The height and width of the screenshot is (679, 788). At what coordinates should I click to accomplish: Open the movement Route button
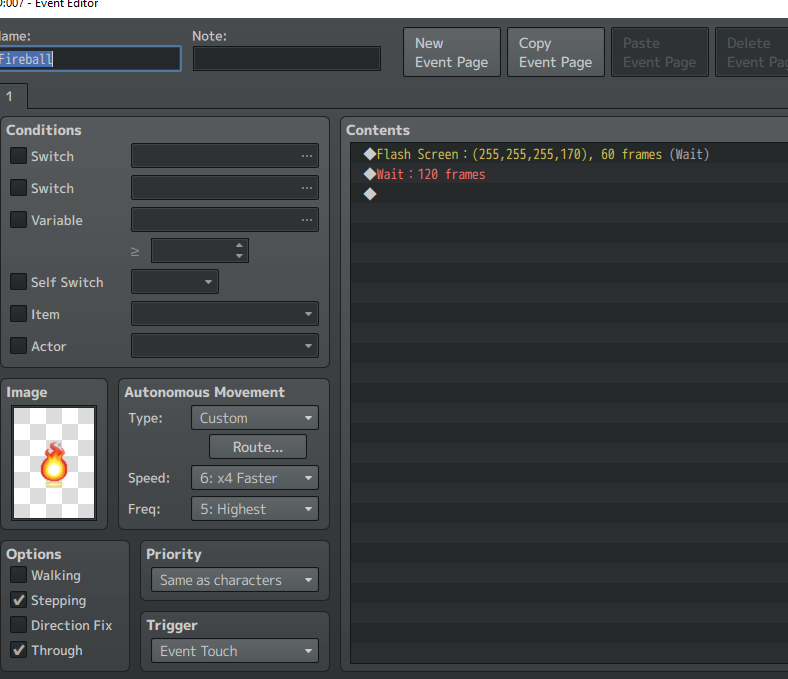pyautogui.click(x=258, y=447)
